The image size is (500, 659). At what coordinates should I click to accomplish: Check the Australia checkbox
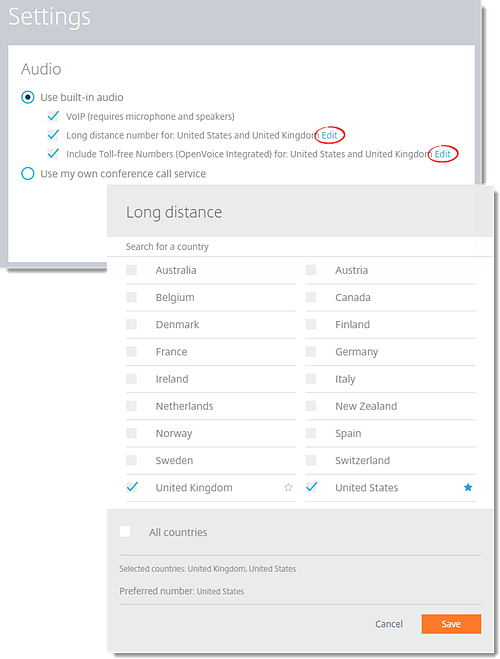(x=132, y=270)
